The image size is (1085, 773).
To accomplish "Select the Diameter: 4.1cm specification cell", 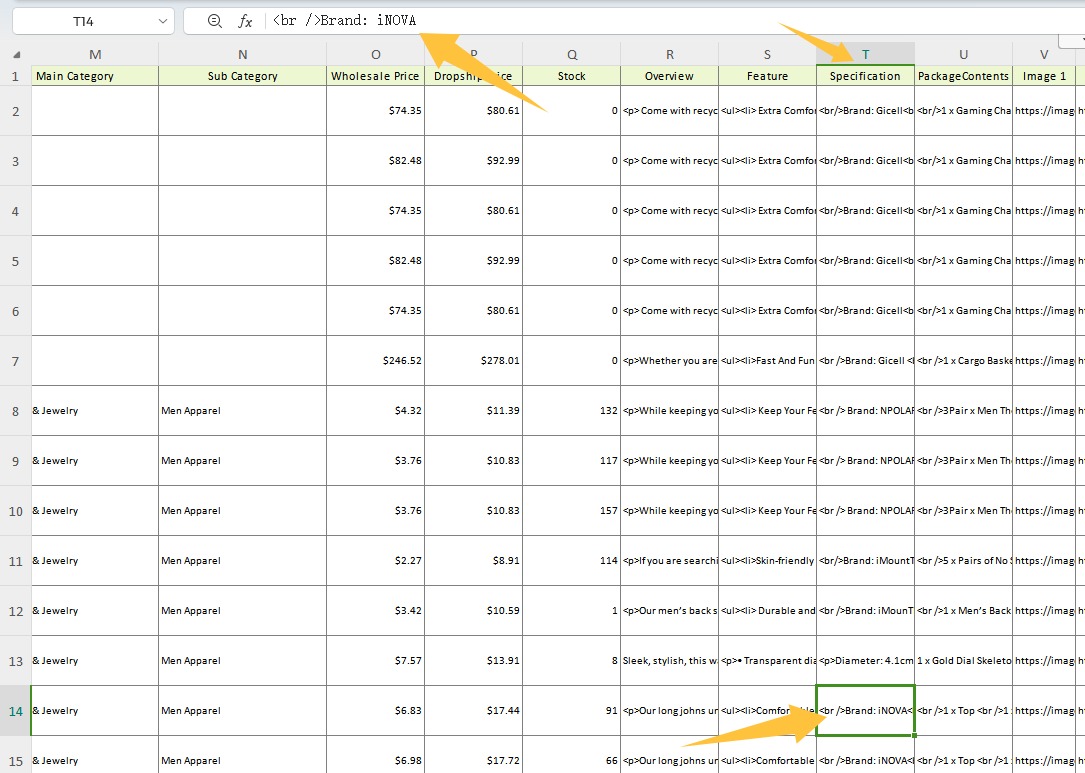I will (x=865, y=660).
